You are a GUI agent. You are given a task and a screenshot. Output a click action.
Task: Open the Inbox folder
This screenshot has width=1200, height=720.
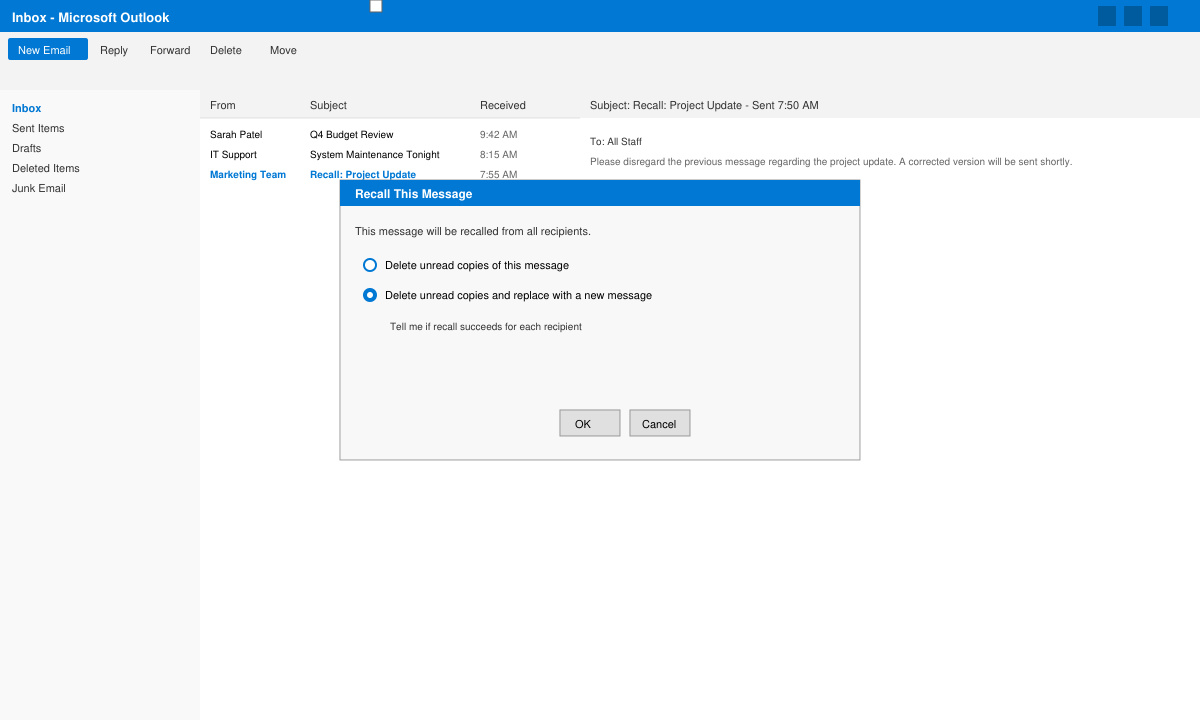(x=27, y=108)
